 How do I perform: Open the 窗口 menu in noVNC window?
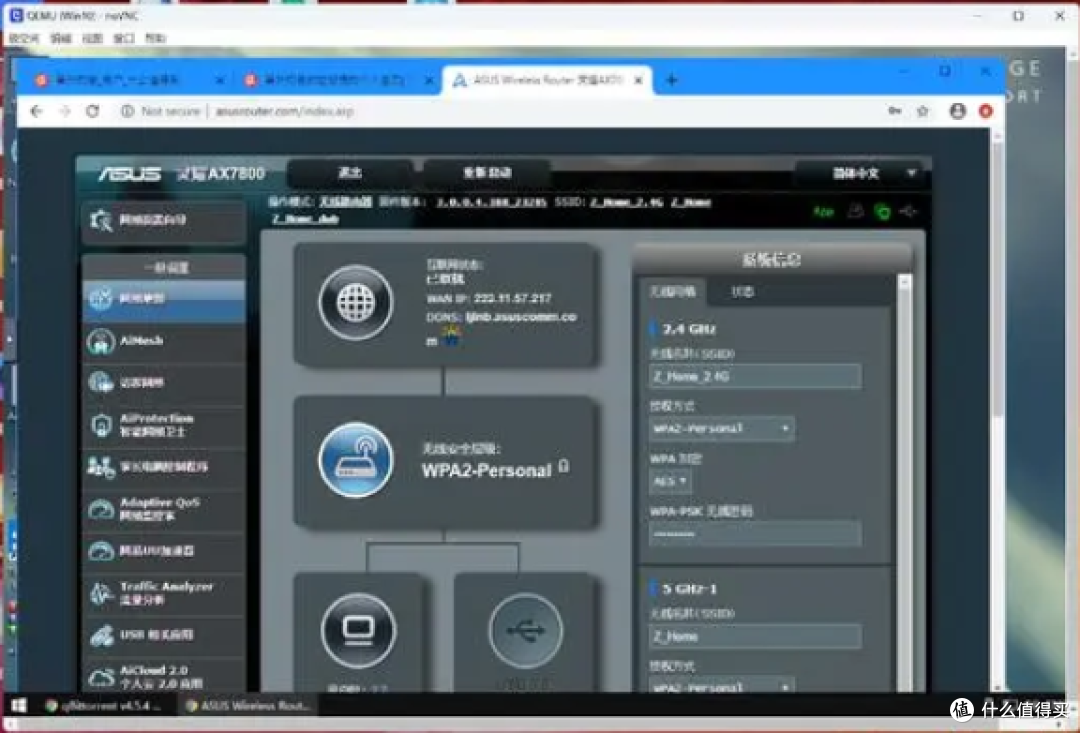[124, 38]
